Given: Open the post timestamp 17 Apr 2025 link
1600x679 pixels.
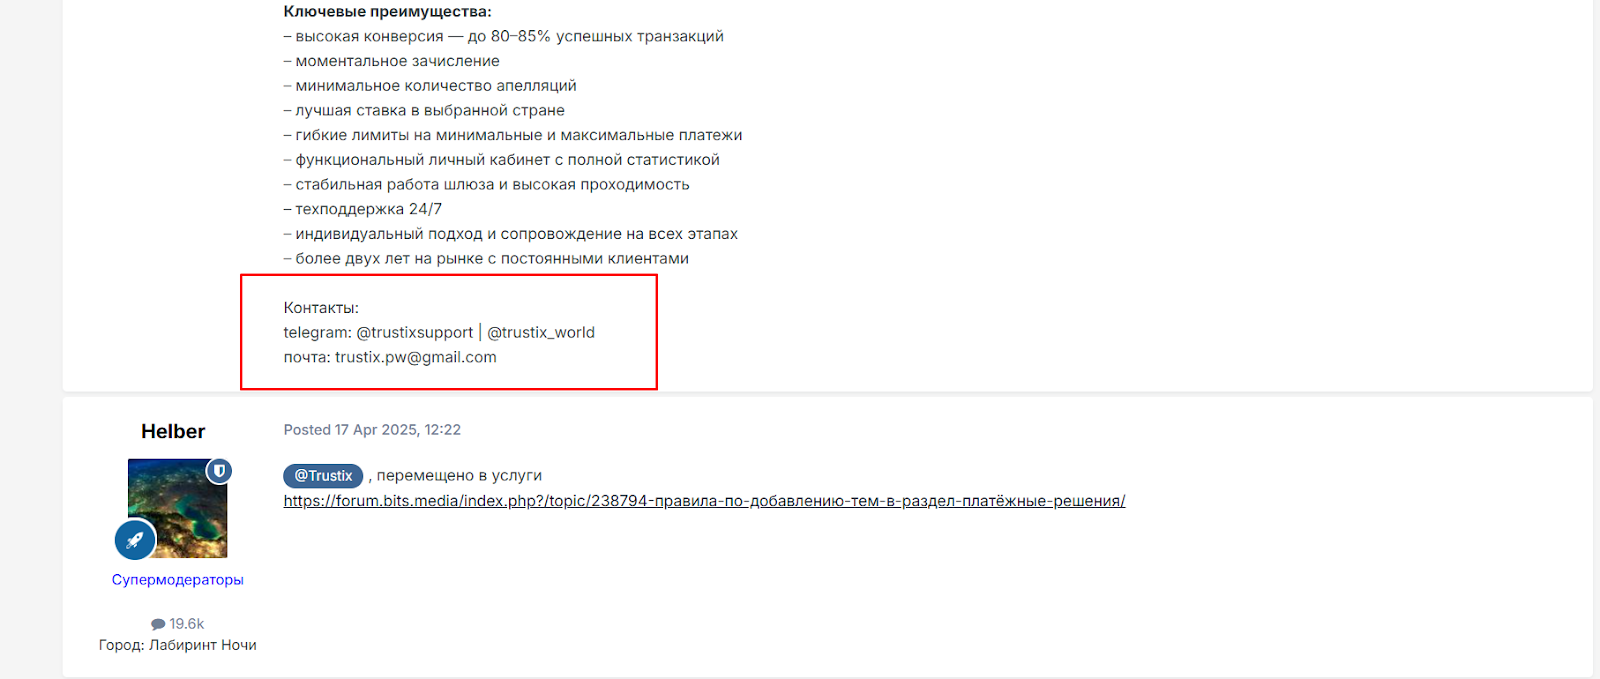Looking at the screenshot, I should click(372, 430).
